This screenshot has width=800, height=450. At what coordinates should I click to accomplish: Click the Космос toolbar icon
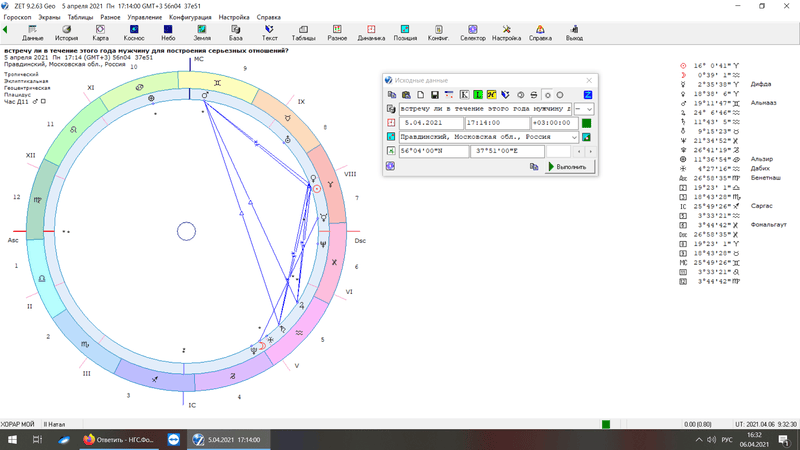[134, 32]
